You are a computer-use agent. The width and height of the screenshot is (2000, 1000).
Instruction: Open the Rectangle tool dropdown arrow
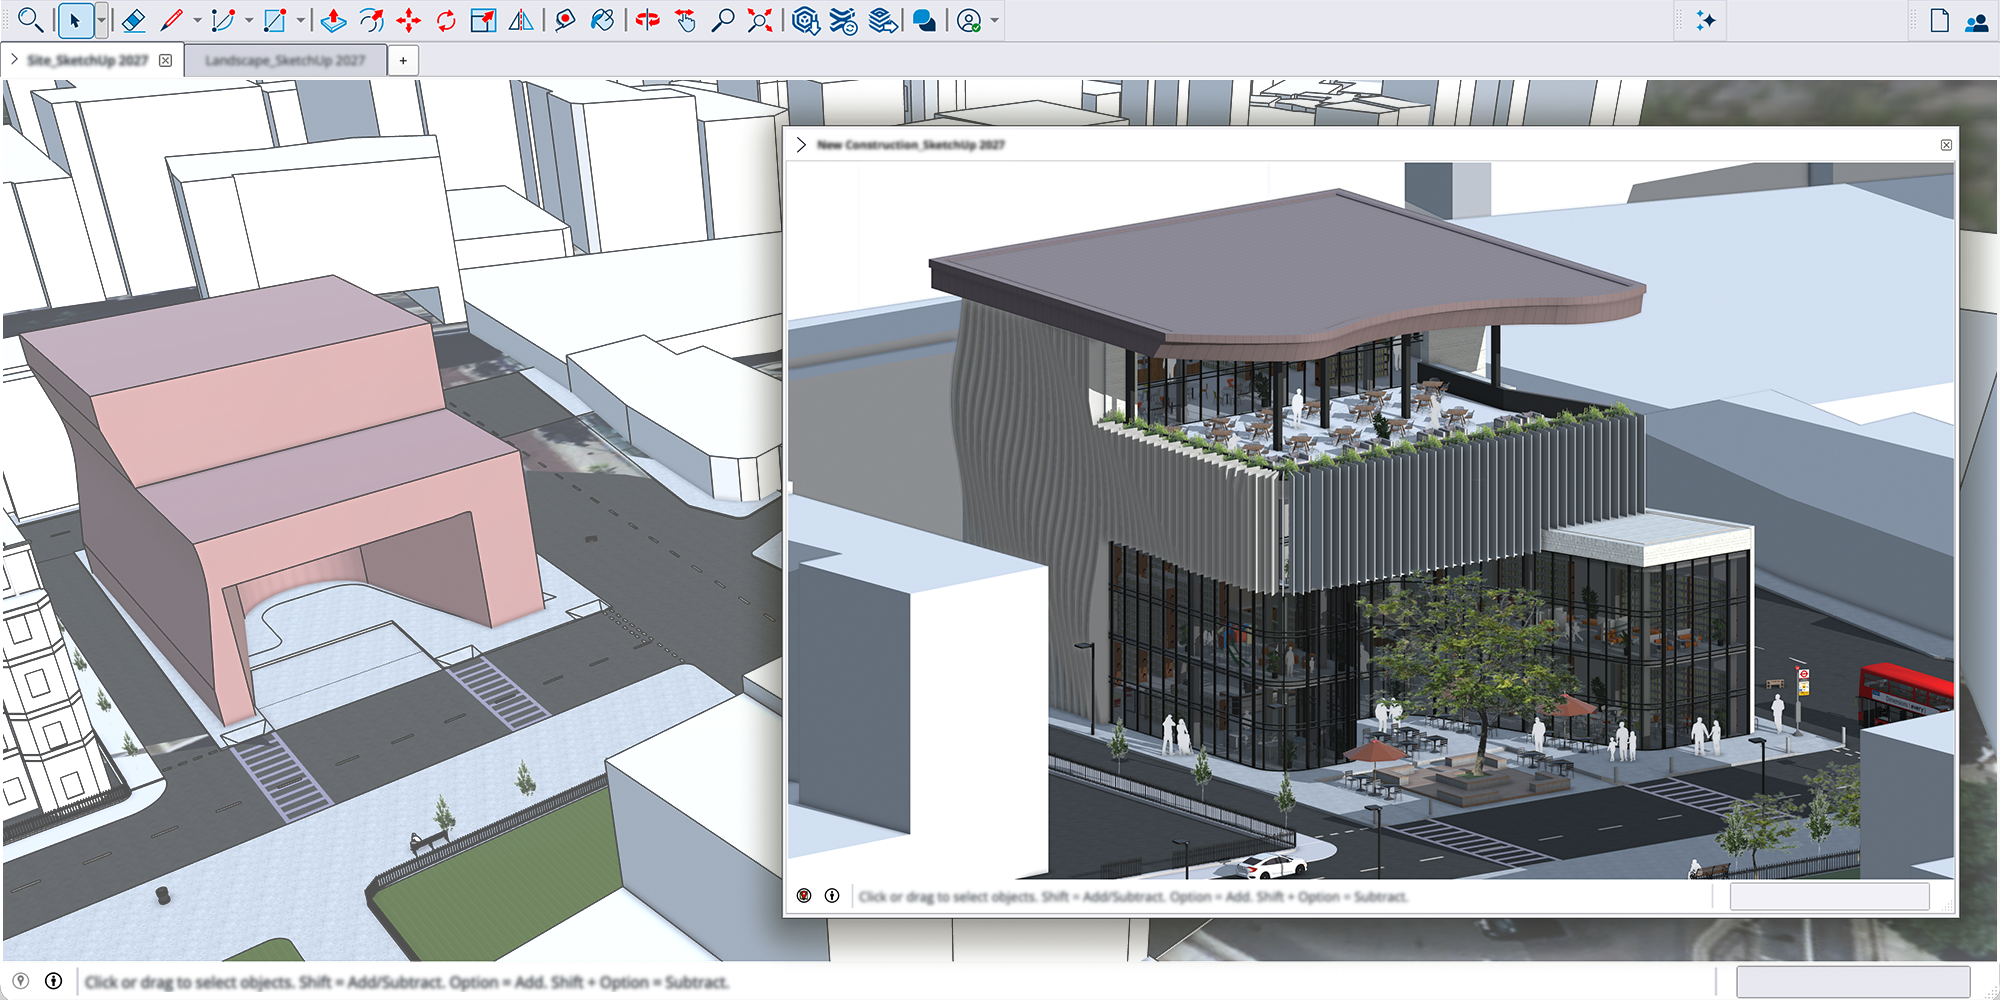point(300,20)
